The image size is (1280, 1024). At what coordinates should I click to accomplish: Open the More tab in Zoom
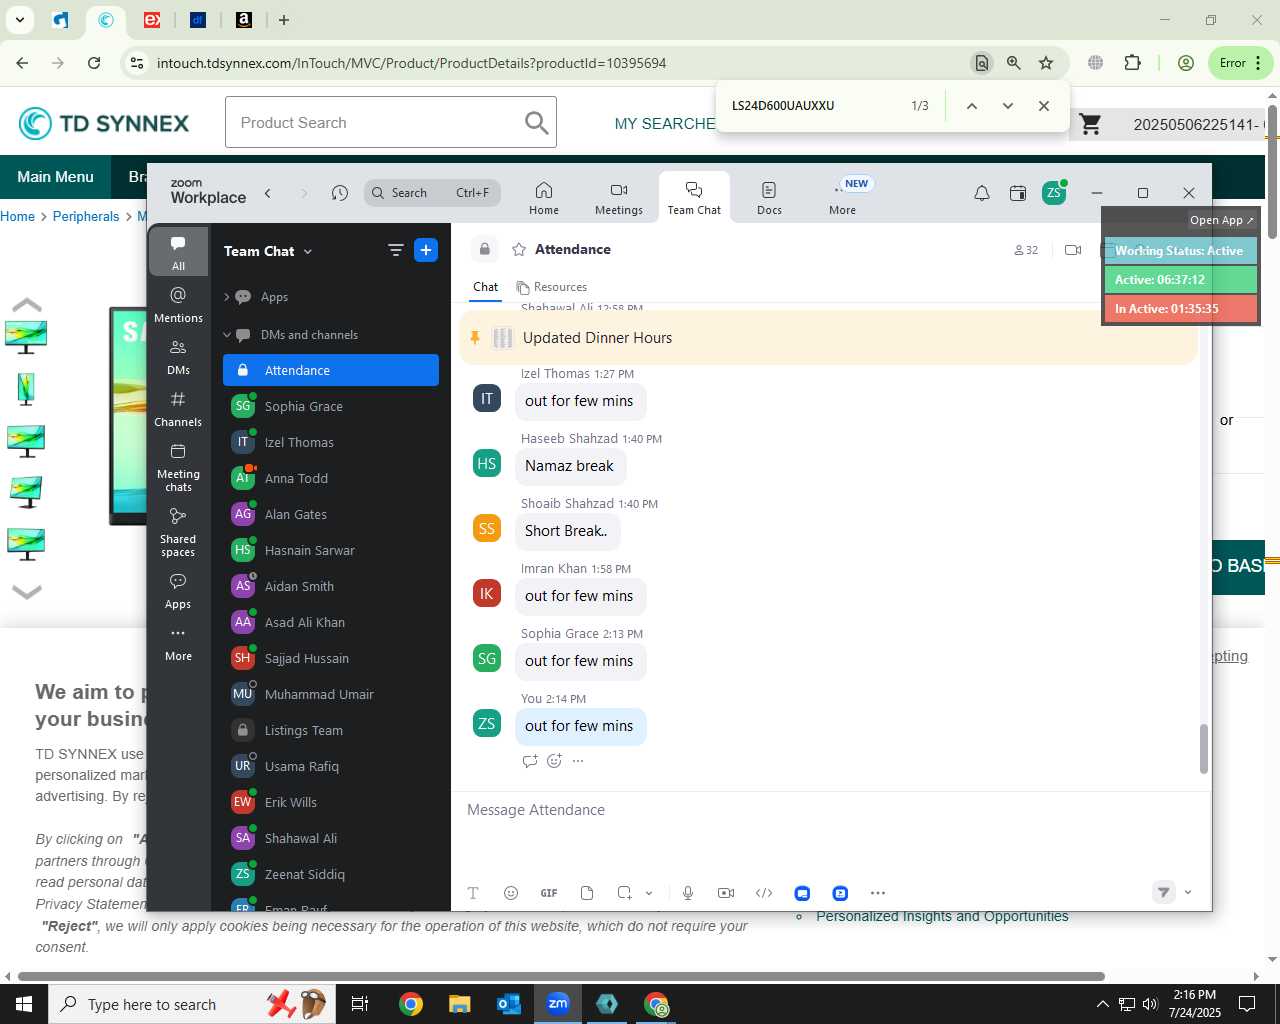(843, 198)
